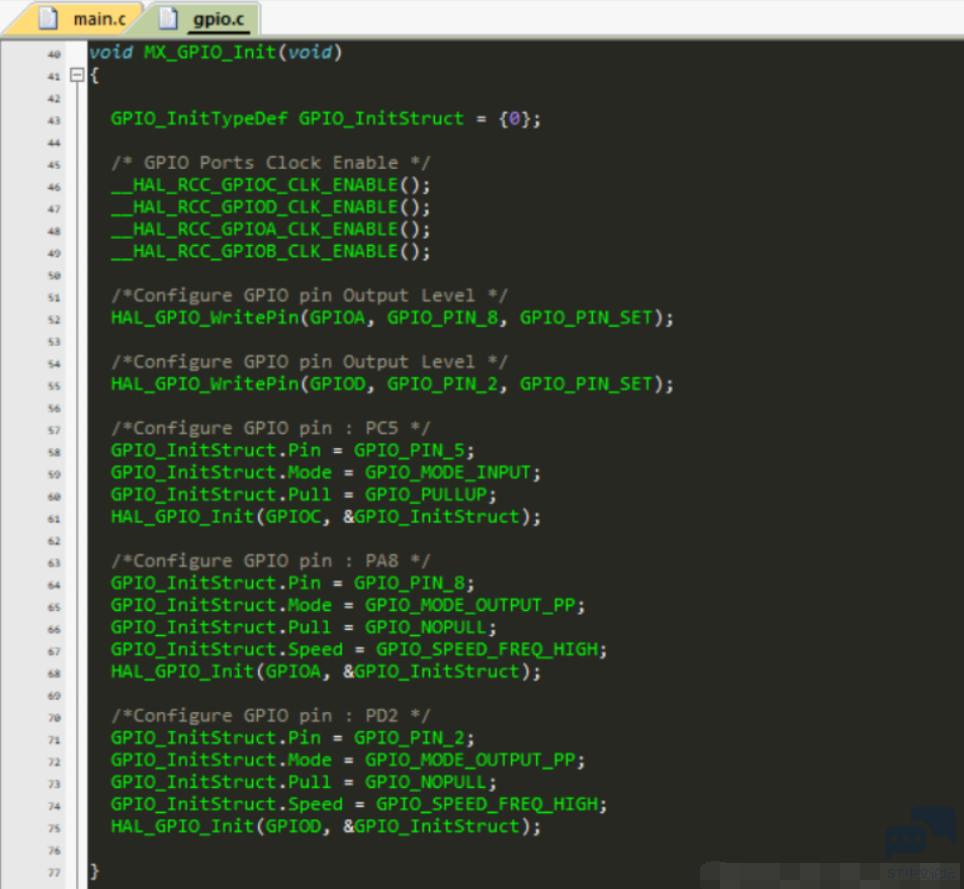Image resolution: width=964 pixels, height=889 pixels.
Task: Click the main.c file icon
Action: click(x=48, y=18)
